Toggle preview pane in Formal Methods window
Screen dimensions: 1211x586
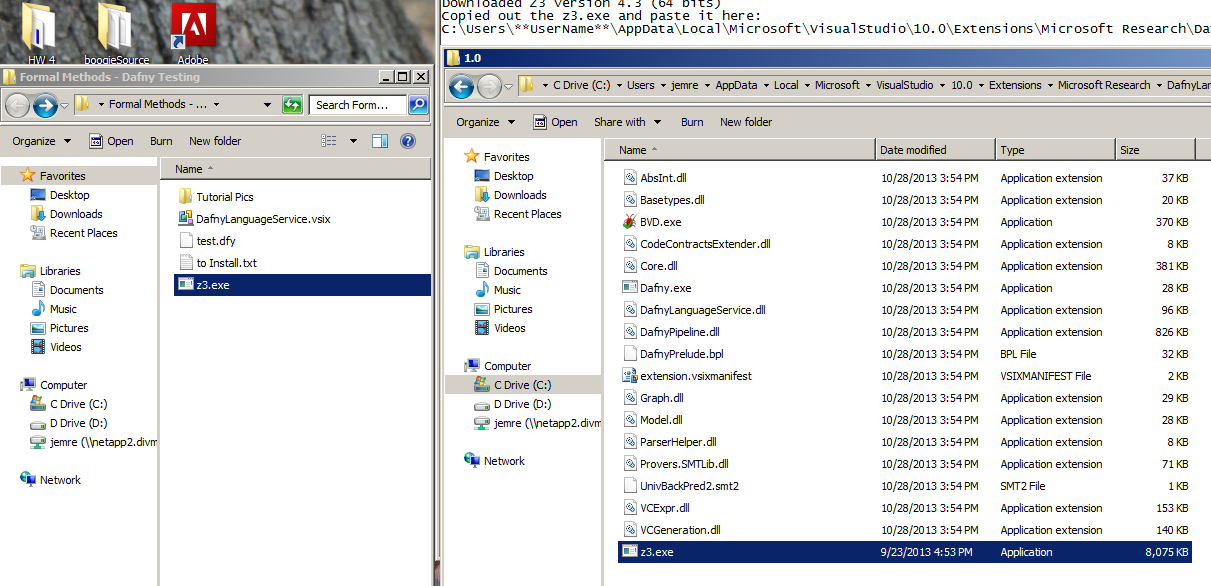tap(380, 141)
